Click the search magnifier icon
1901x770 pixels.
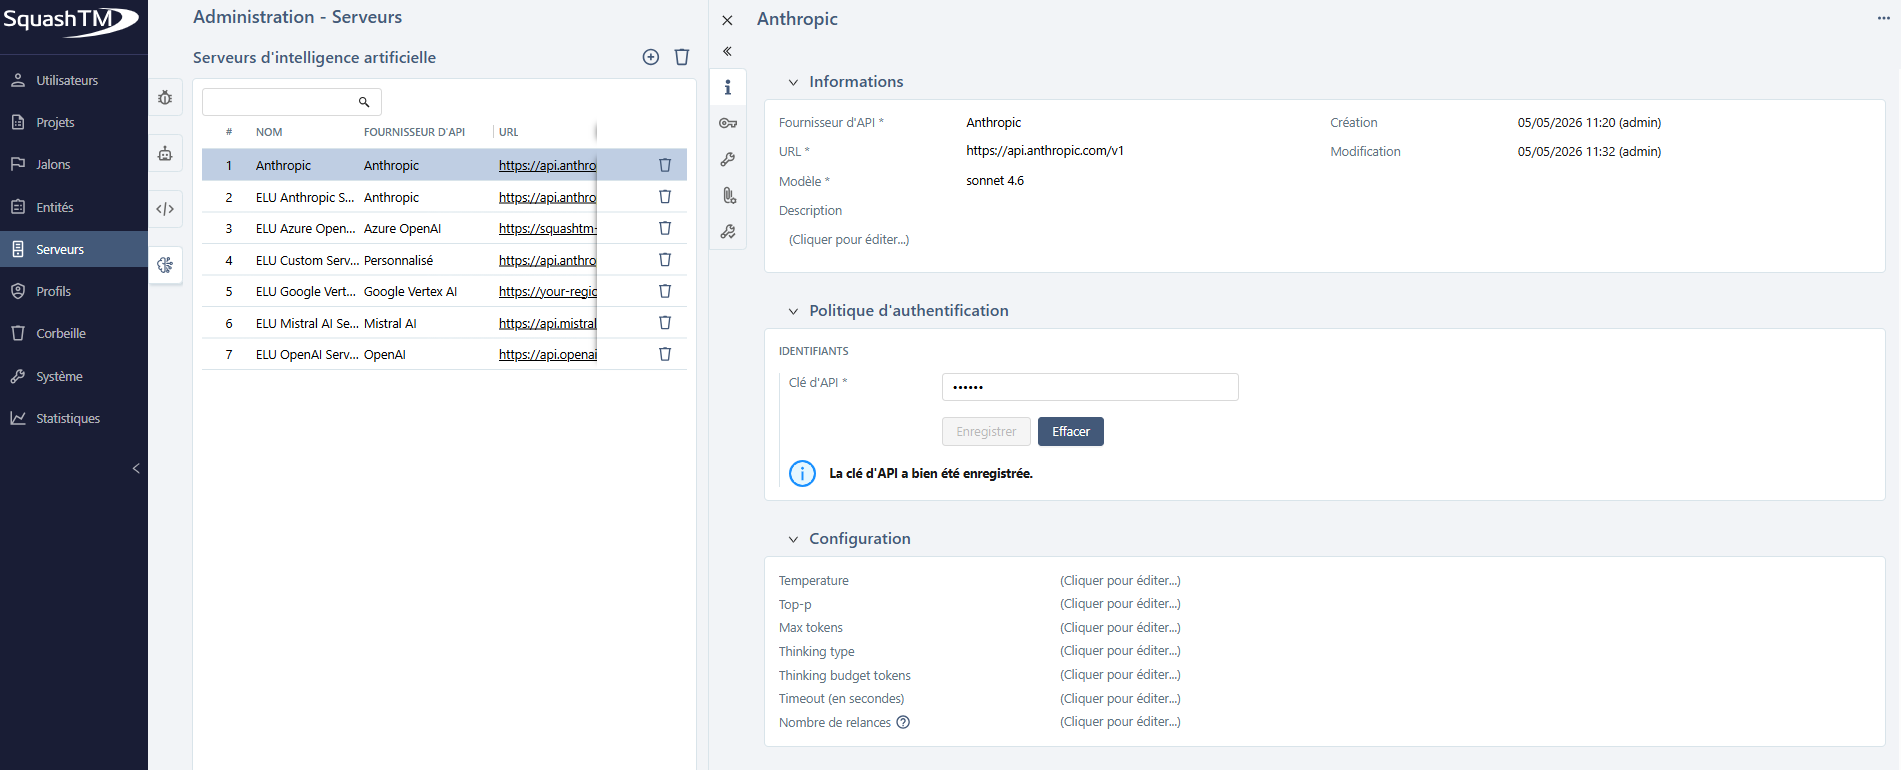(x=364, y=102)
